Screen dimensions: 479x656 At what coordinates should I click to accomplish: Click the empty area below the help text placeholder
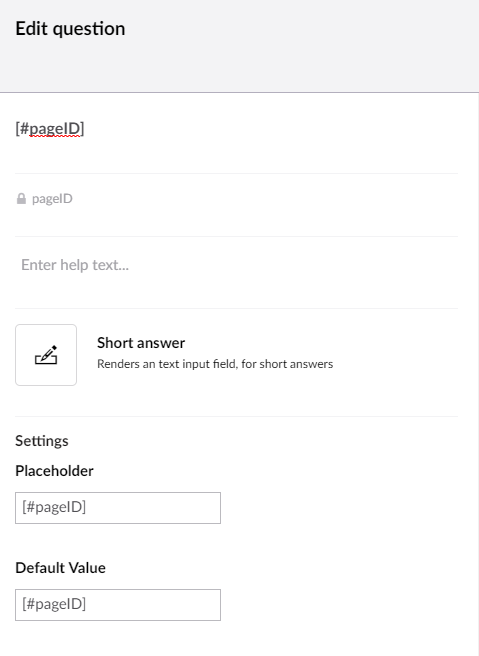point(236,291)
